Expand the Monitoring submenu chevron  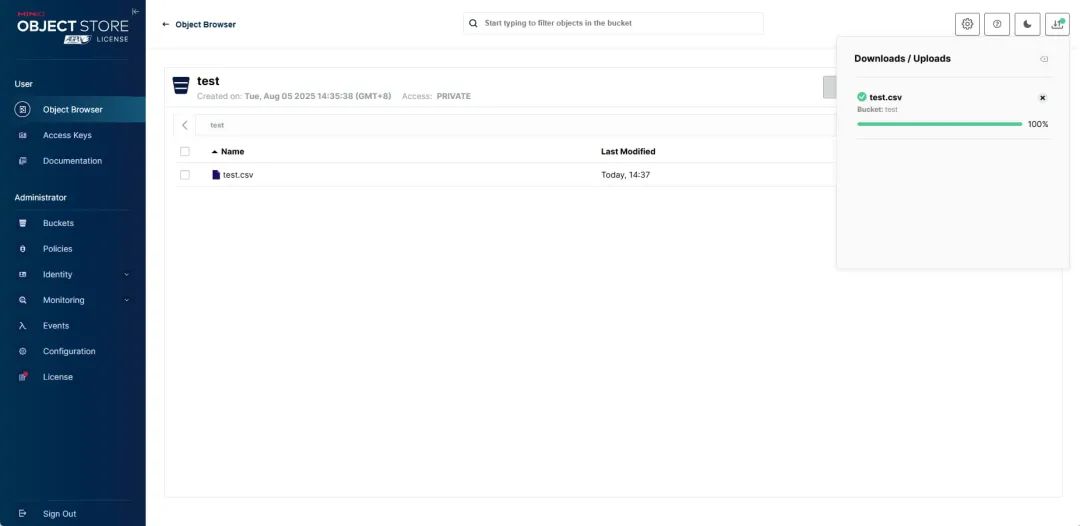(126, 301)
